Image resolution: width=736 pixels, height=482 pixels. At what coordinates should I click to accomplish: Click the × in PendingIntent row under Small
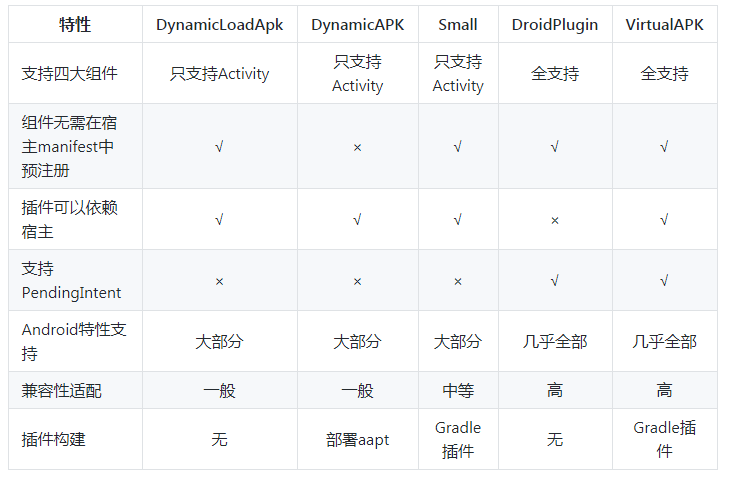[x=458, y=282]
